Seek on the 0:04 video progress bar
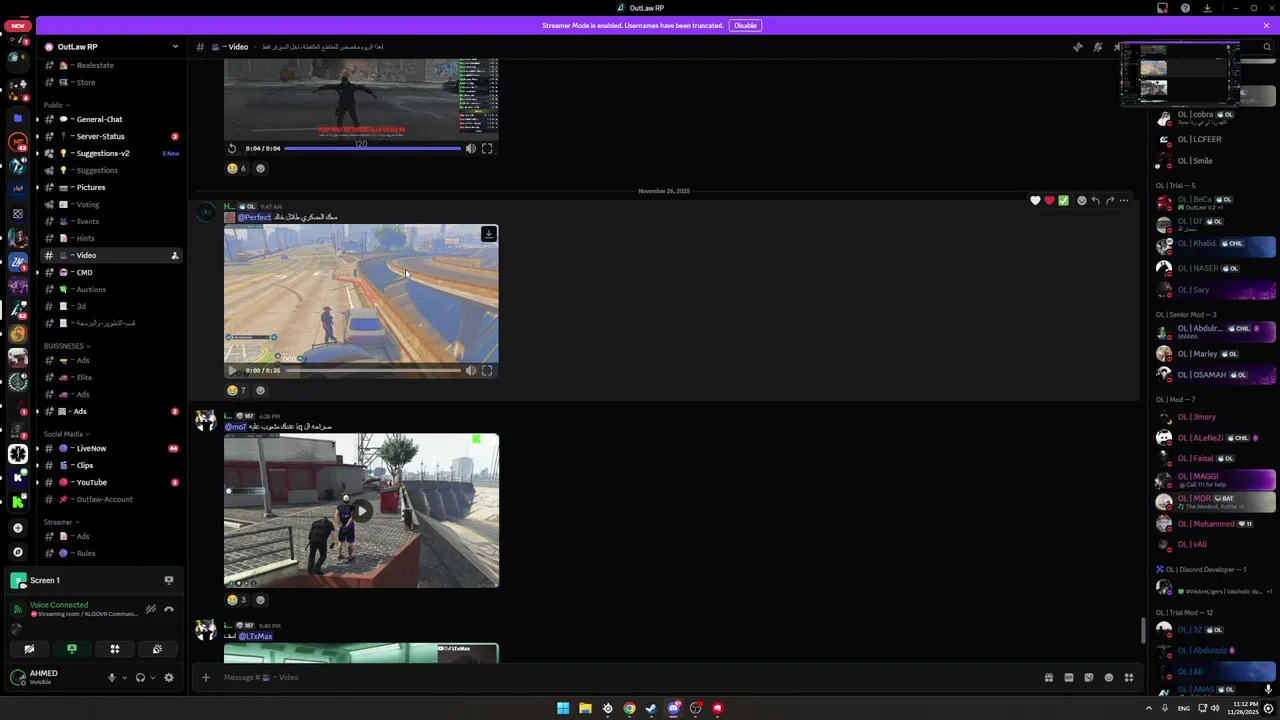Image resolution: width=1280 pixels, height=720 pixels. click(x=373, y=148)
